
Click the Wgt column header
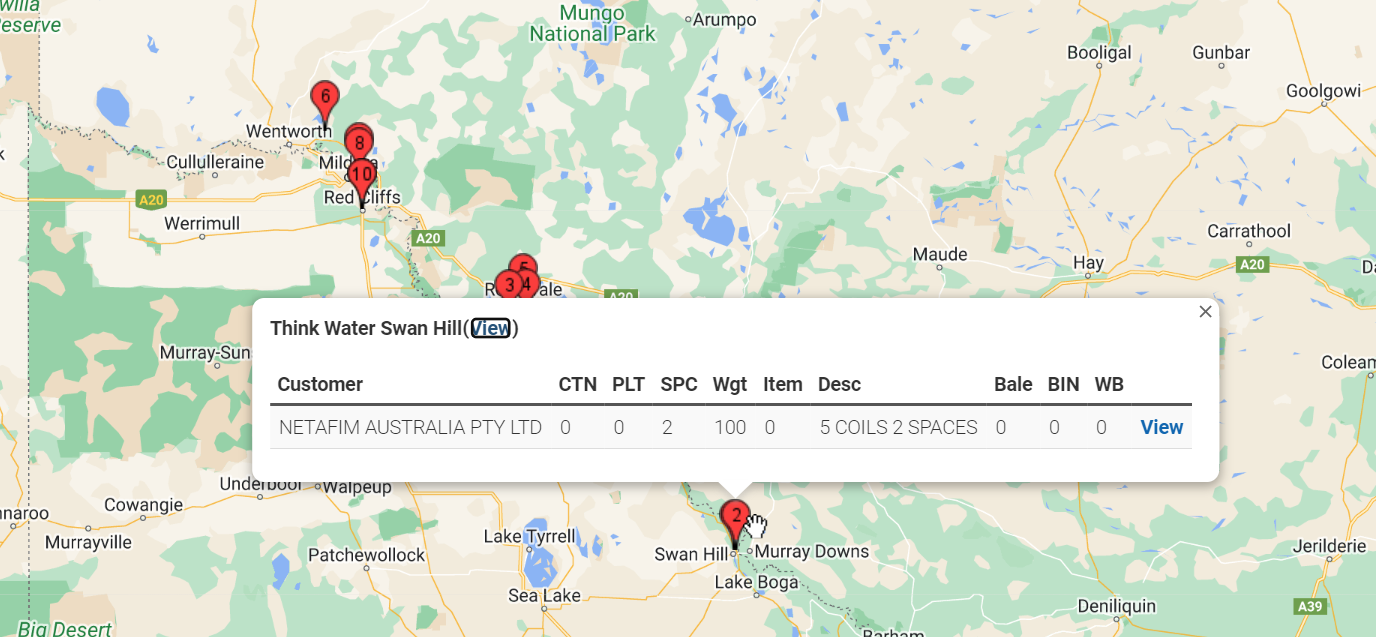729,384
